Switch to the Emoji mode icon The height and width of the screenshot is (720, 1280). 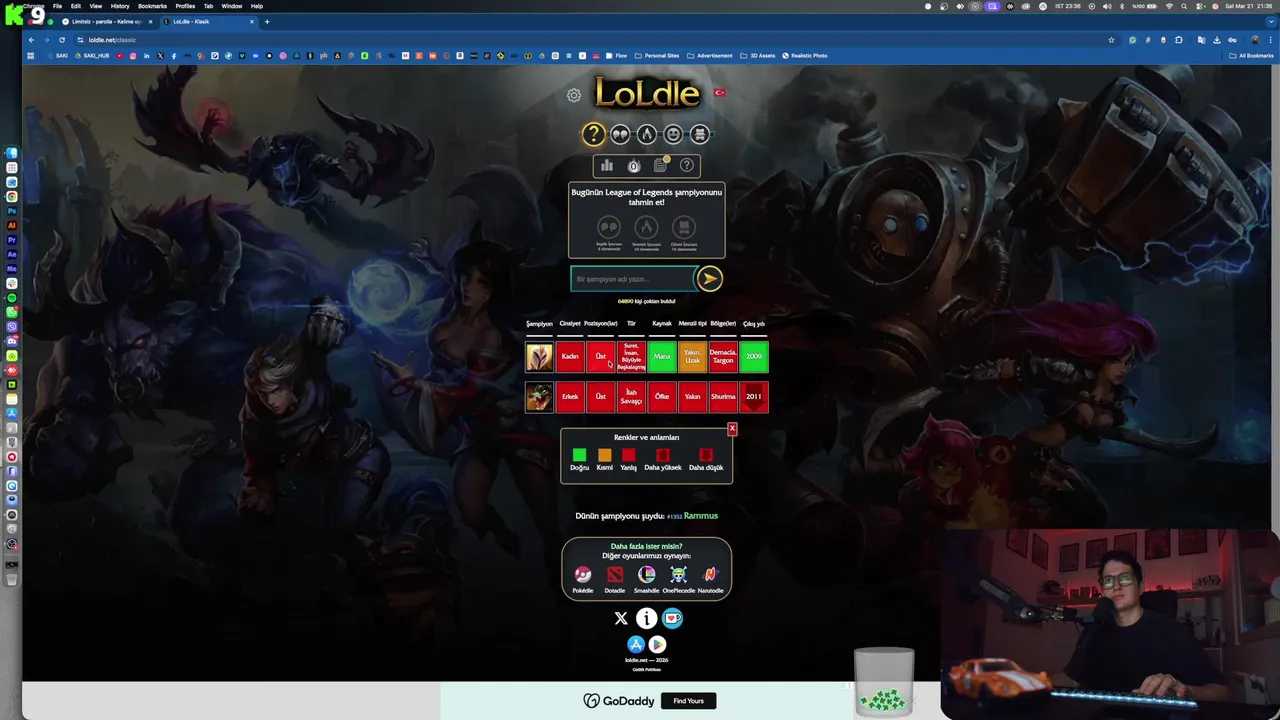[x=673, y=134]
